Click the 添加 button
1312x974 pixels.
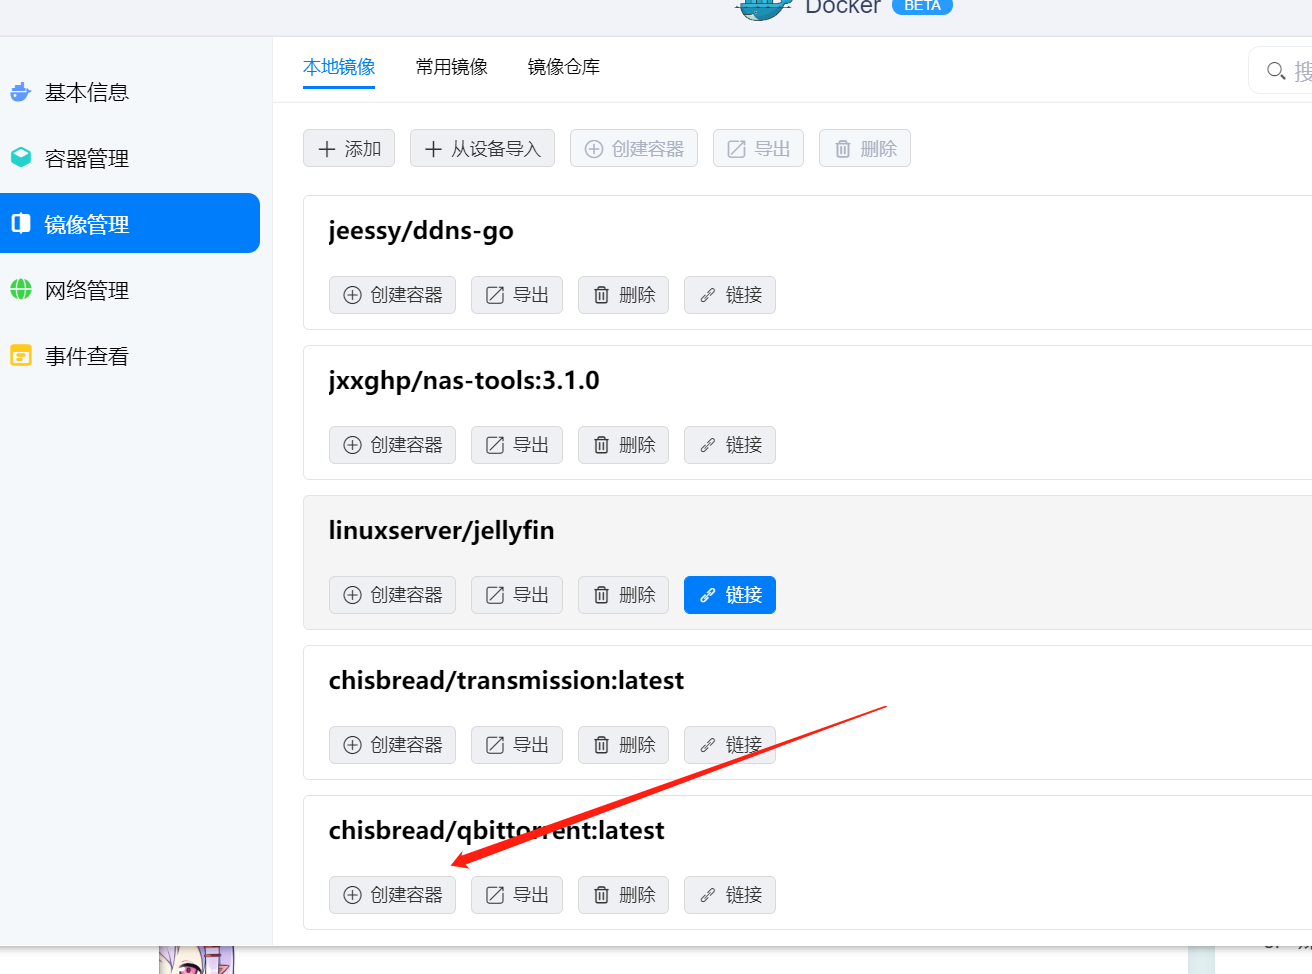[349, 149]
